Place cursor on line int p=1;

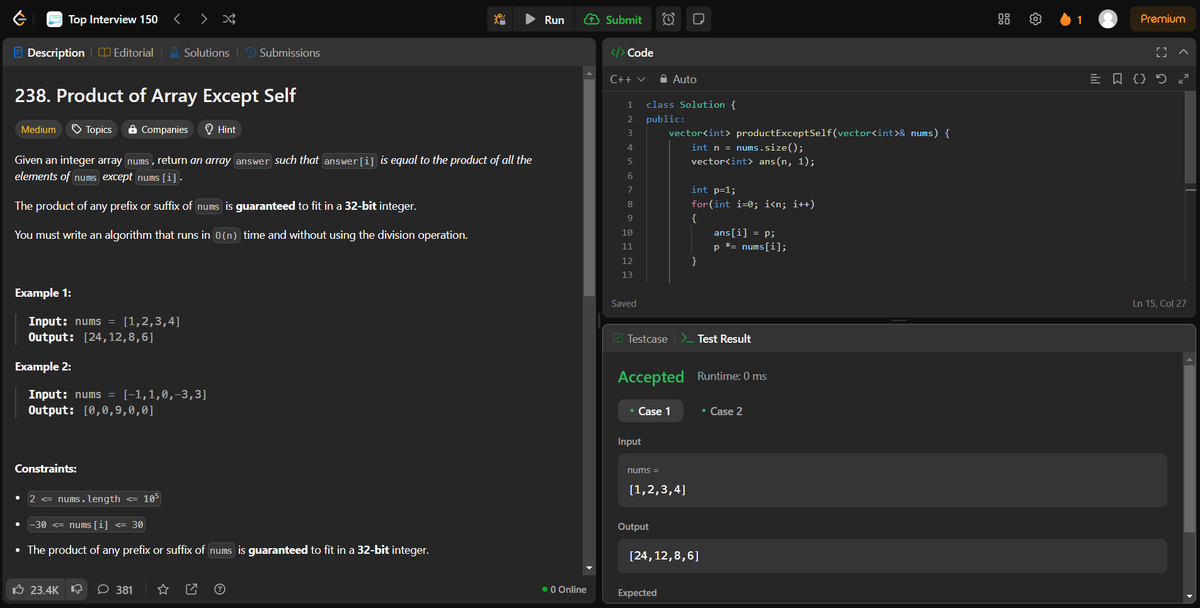[713, 190]
